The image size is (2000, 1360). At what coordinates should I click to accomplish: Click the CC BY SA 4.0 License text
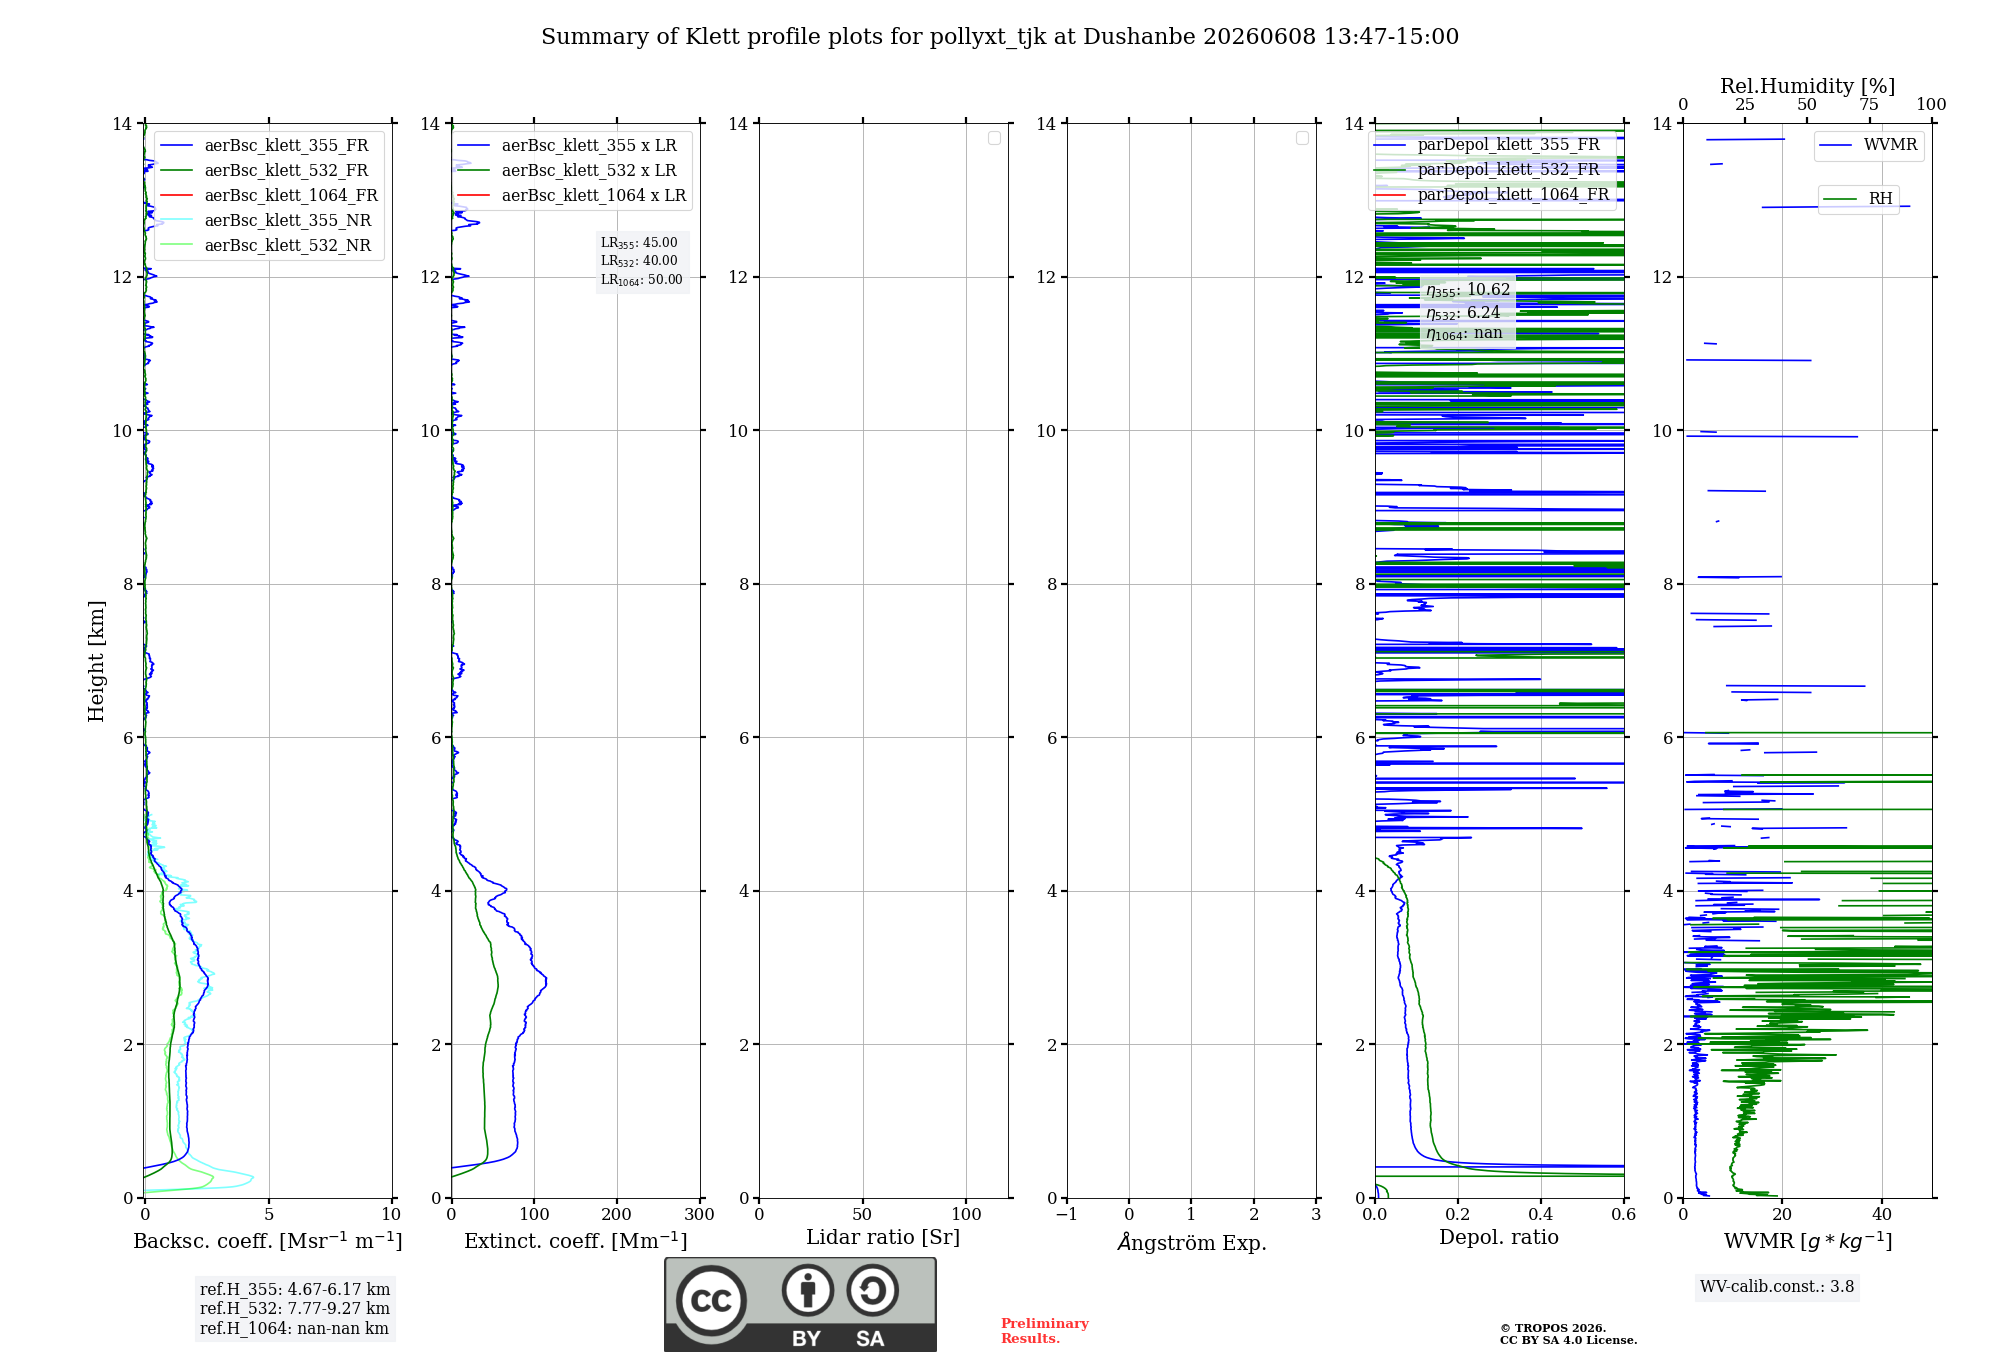1568,1340
